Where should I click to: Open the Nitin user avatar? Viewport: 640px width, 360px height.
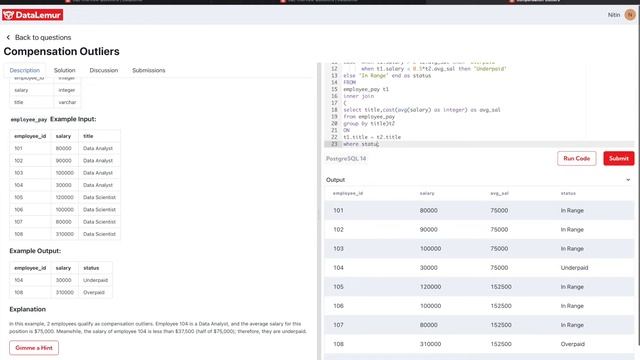pos(630,15)
